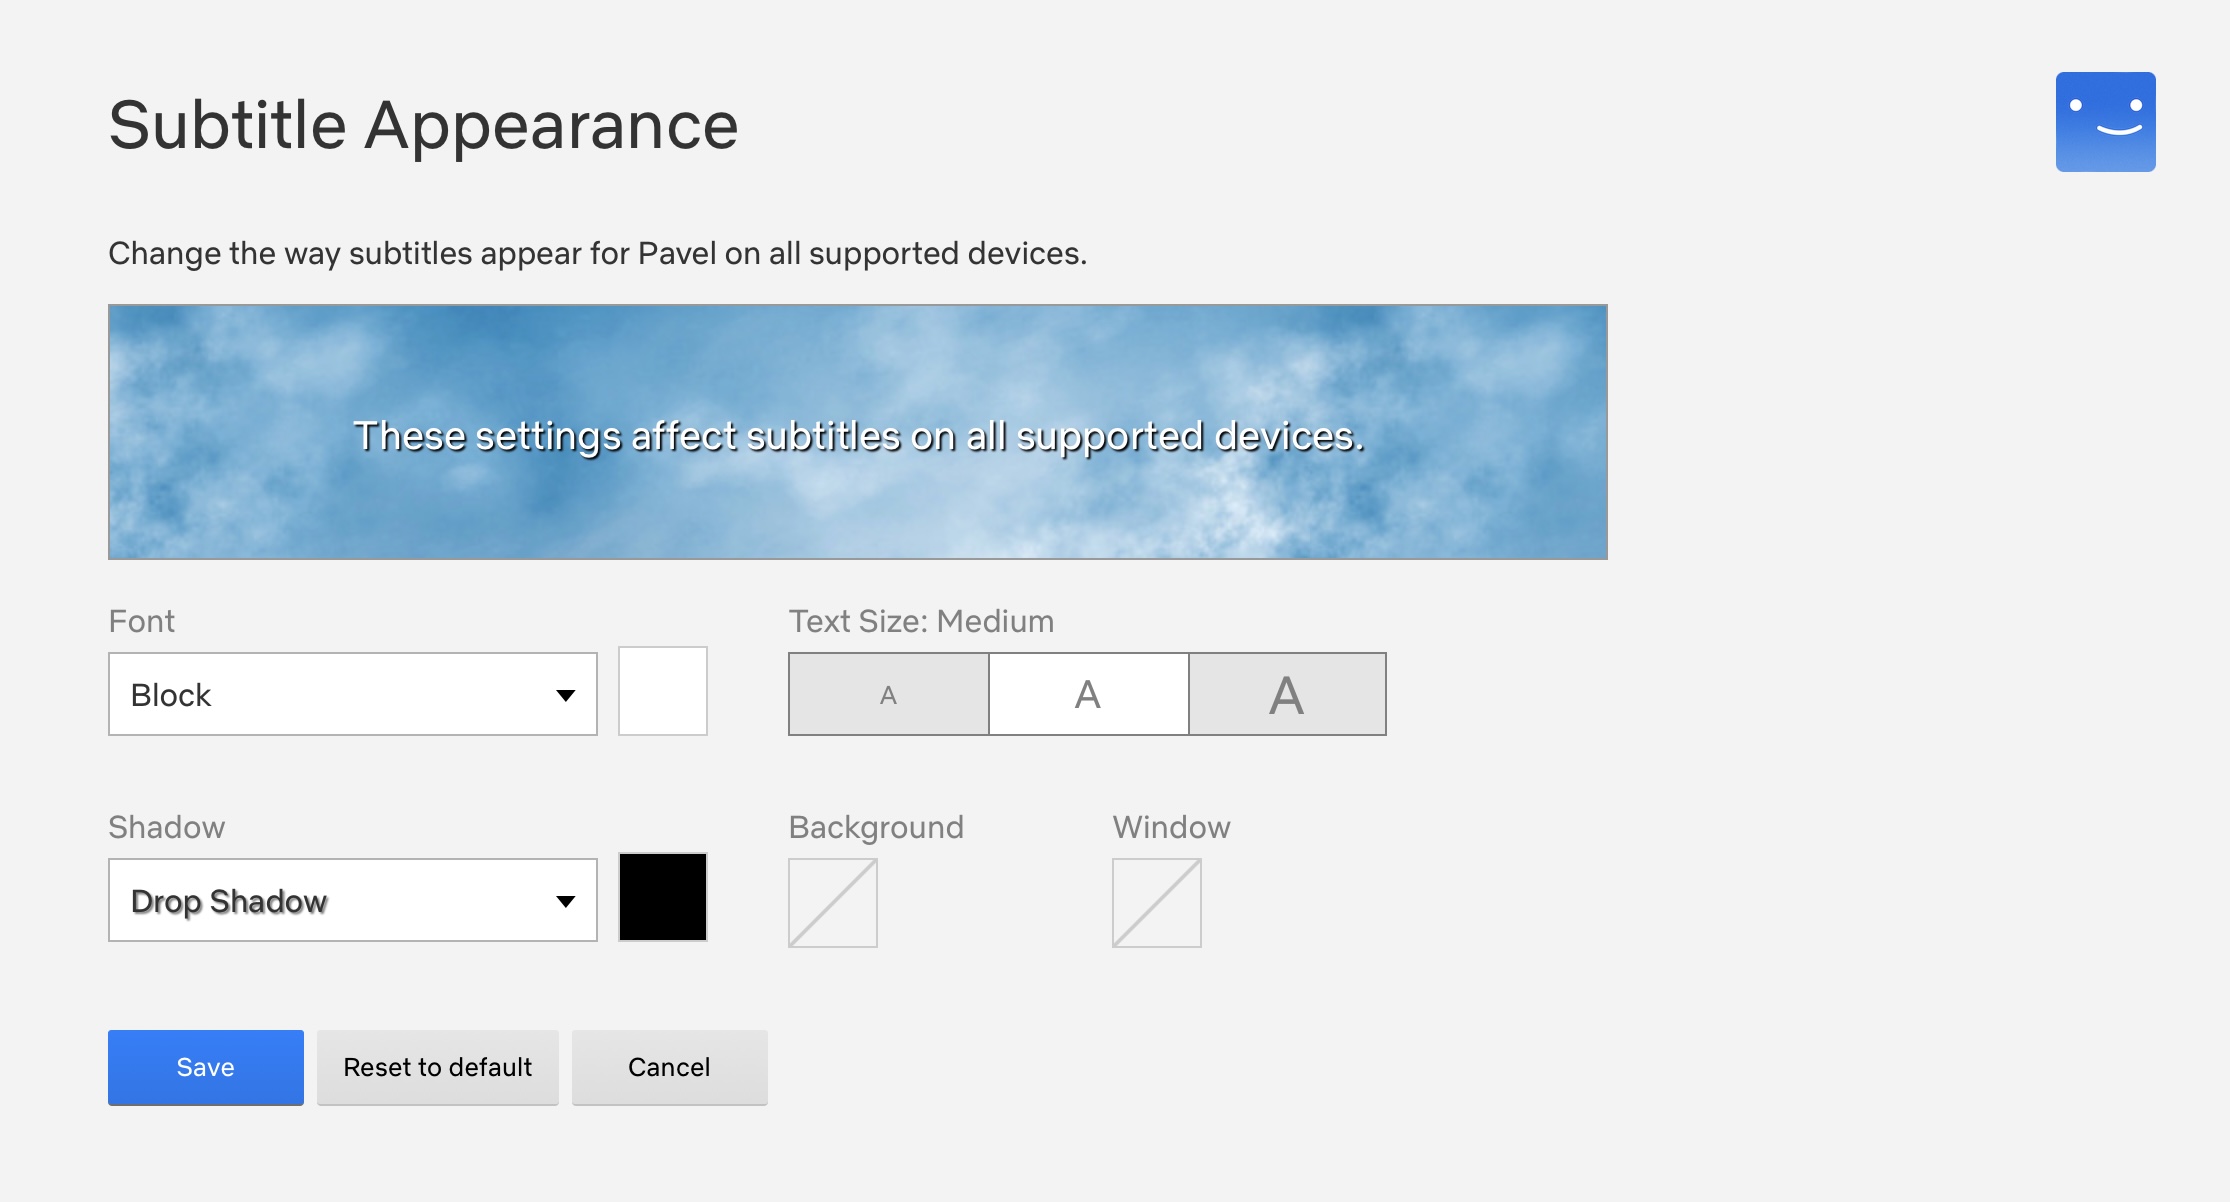Click the Text Size: Medium label

[x=921, y=621]
